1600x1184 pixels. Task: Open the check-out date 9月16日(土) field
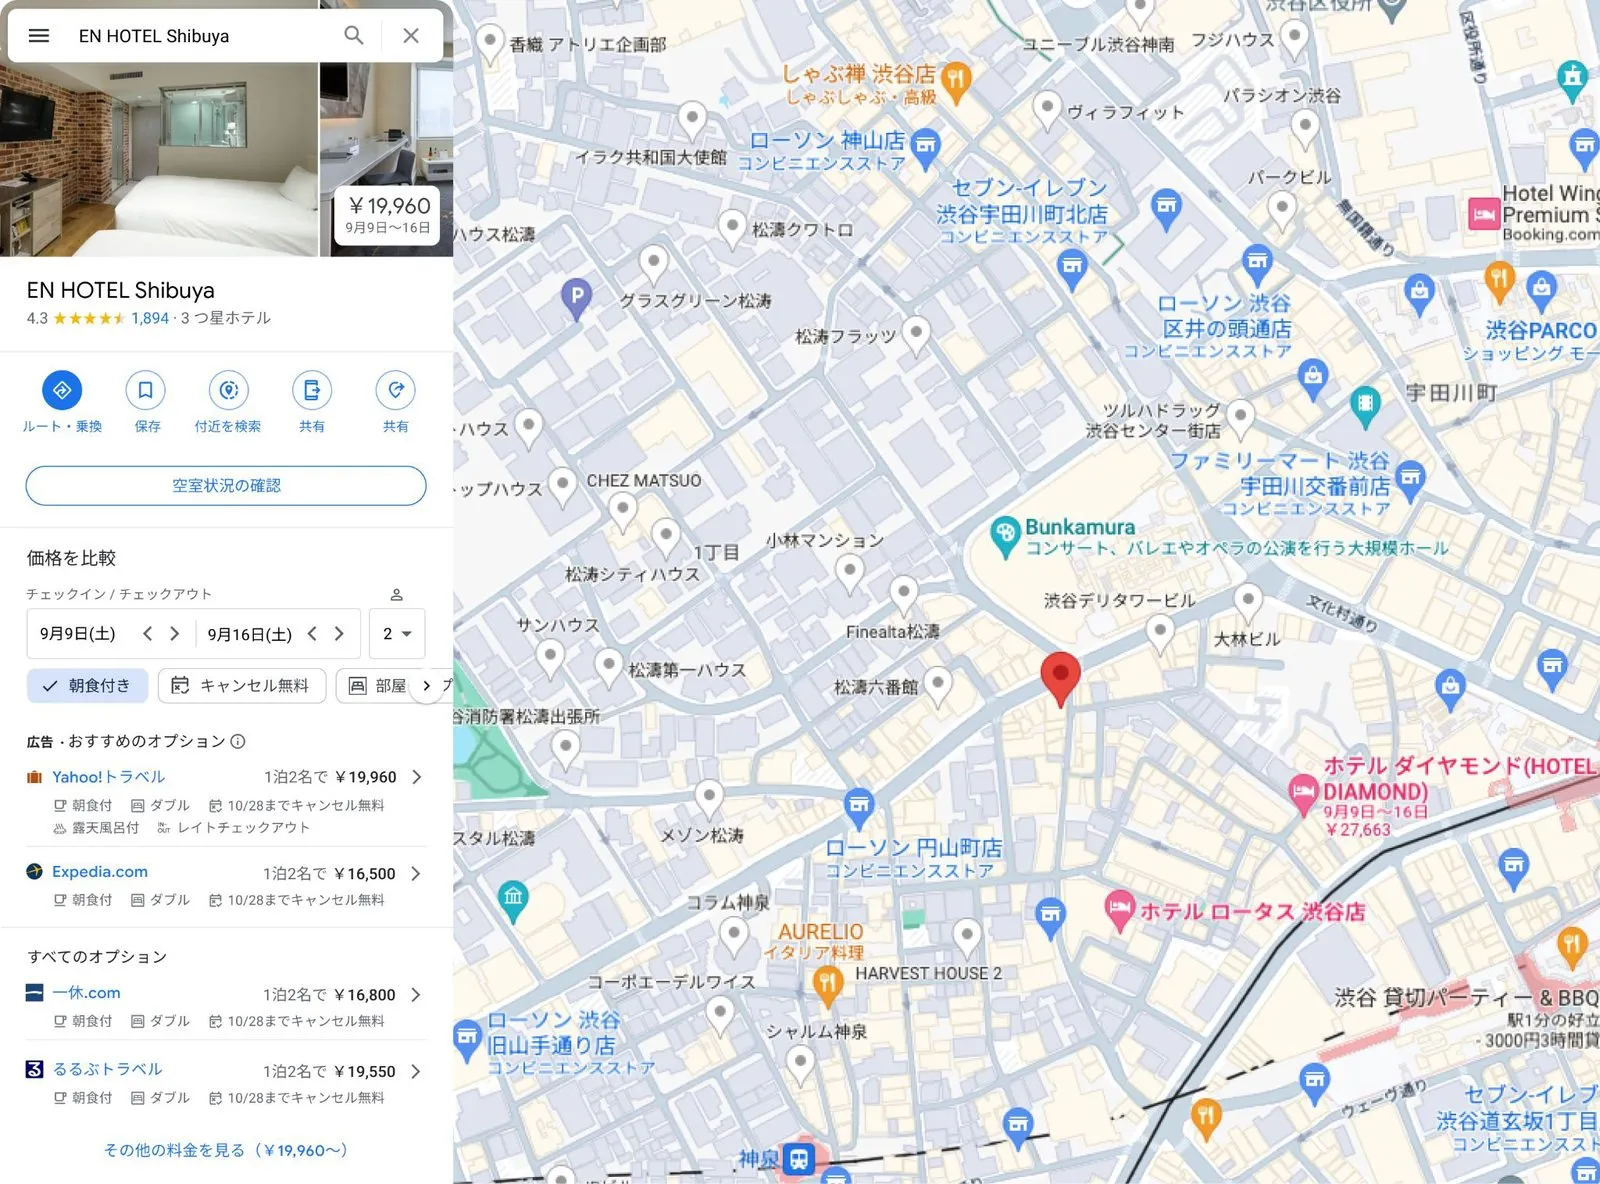click(250, 634)
